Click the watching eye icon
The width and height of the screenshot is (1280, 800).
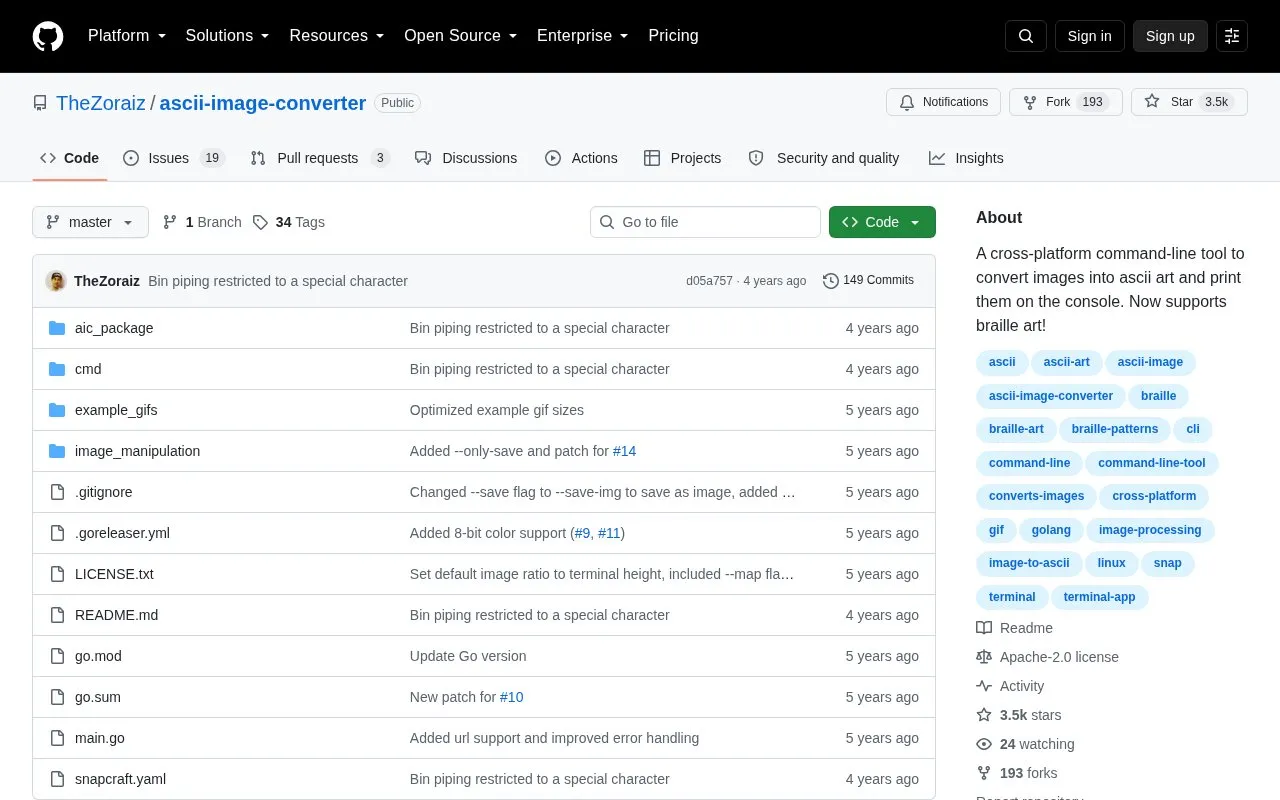point(984,744)
